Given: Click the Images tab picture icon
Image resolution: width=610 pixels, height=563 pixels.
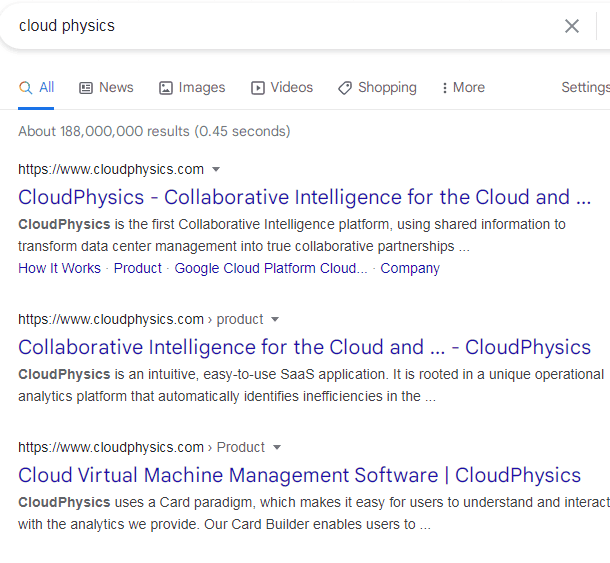Looking at the screenshot, I should tap(166, 88).
